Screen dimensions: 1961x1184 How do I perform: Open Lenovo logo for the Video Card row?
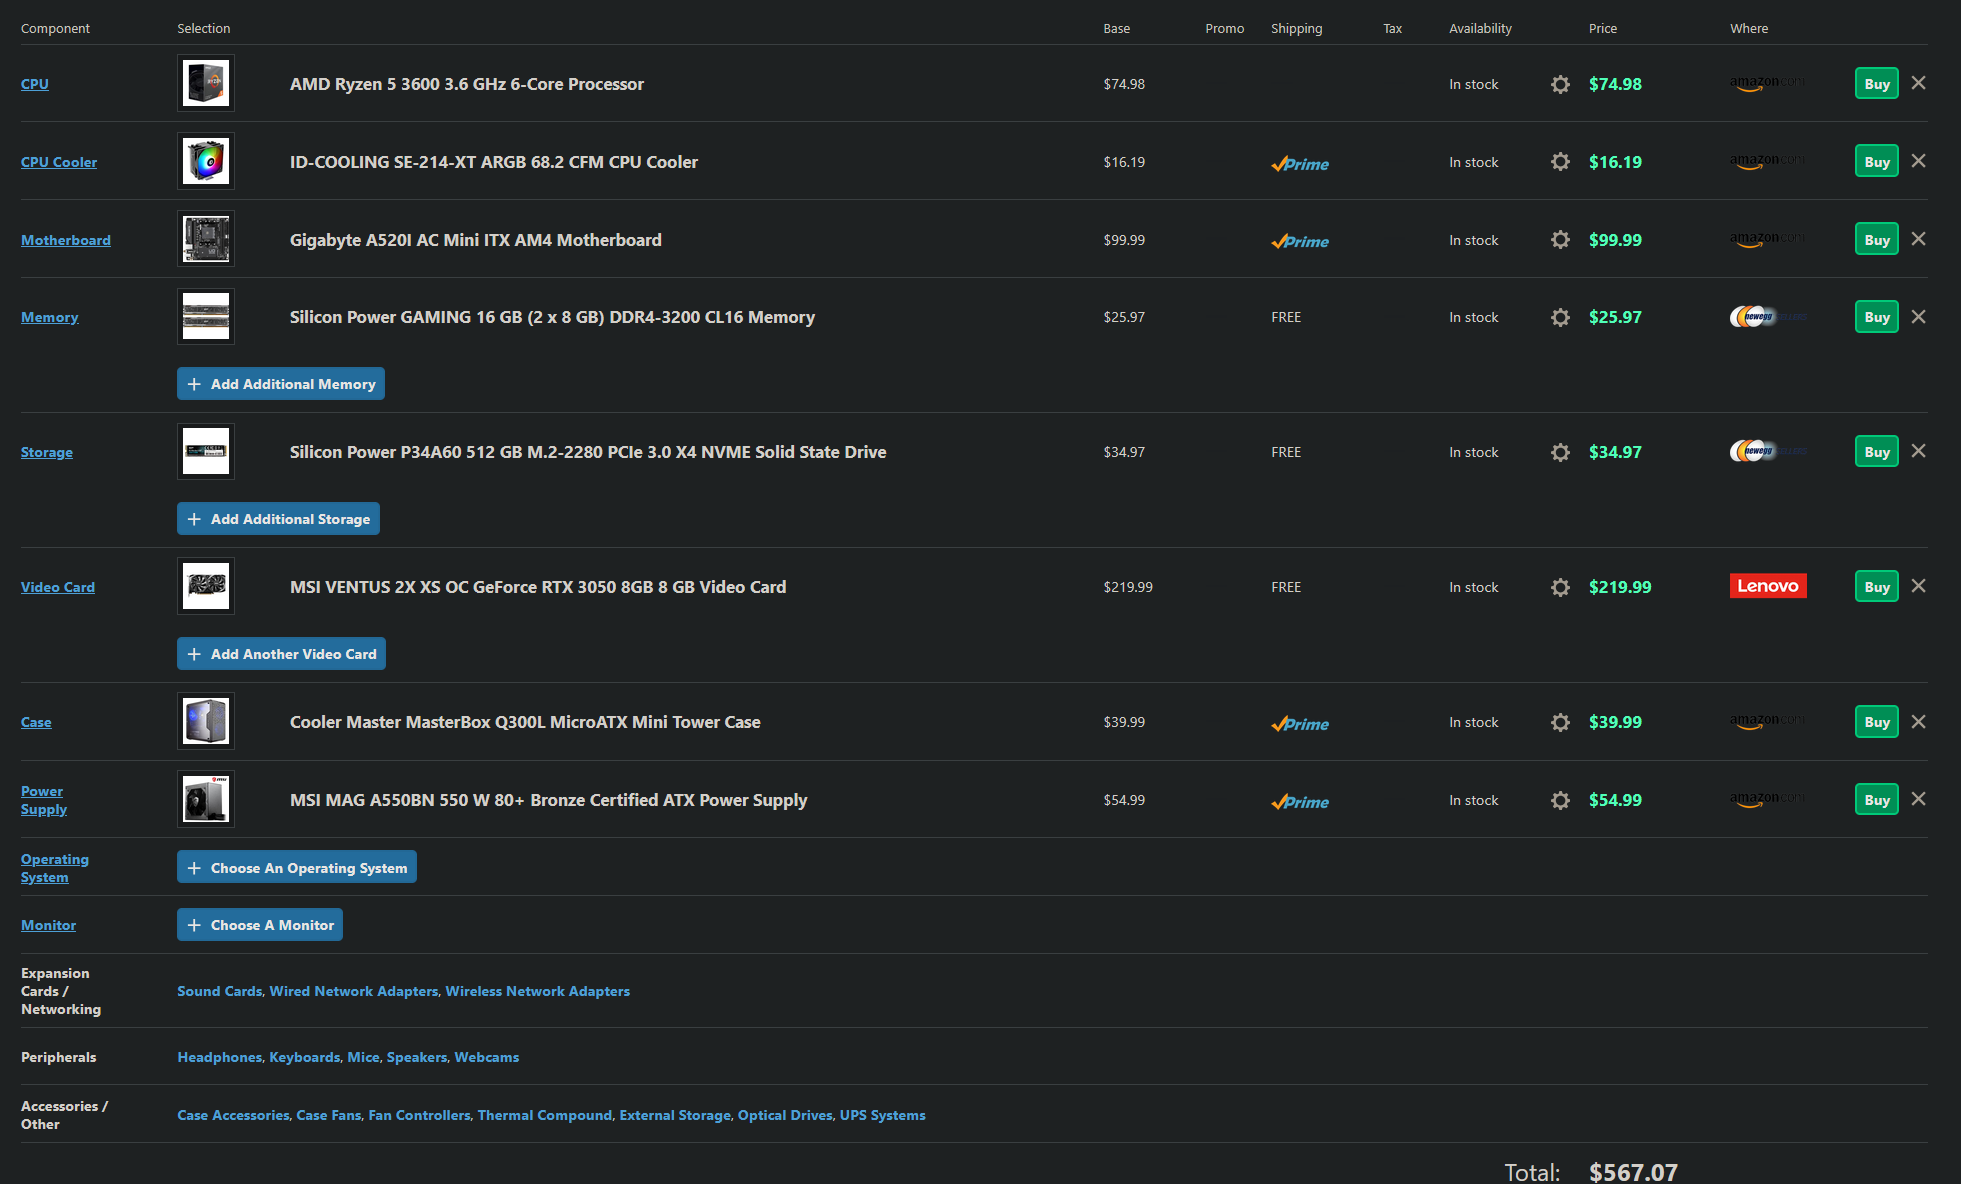click(1768, 586)
